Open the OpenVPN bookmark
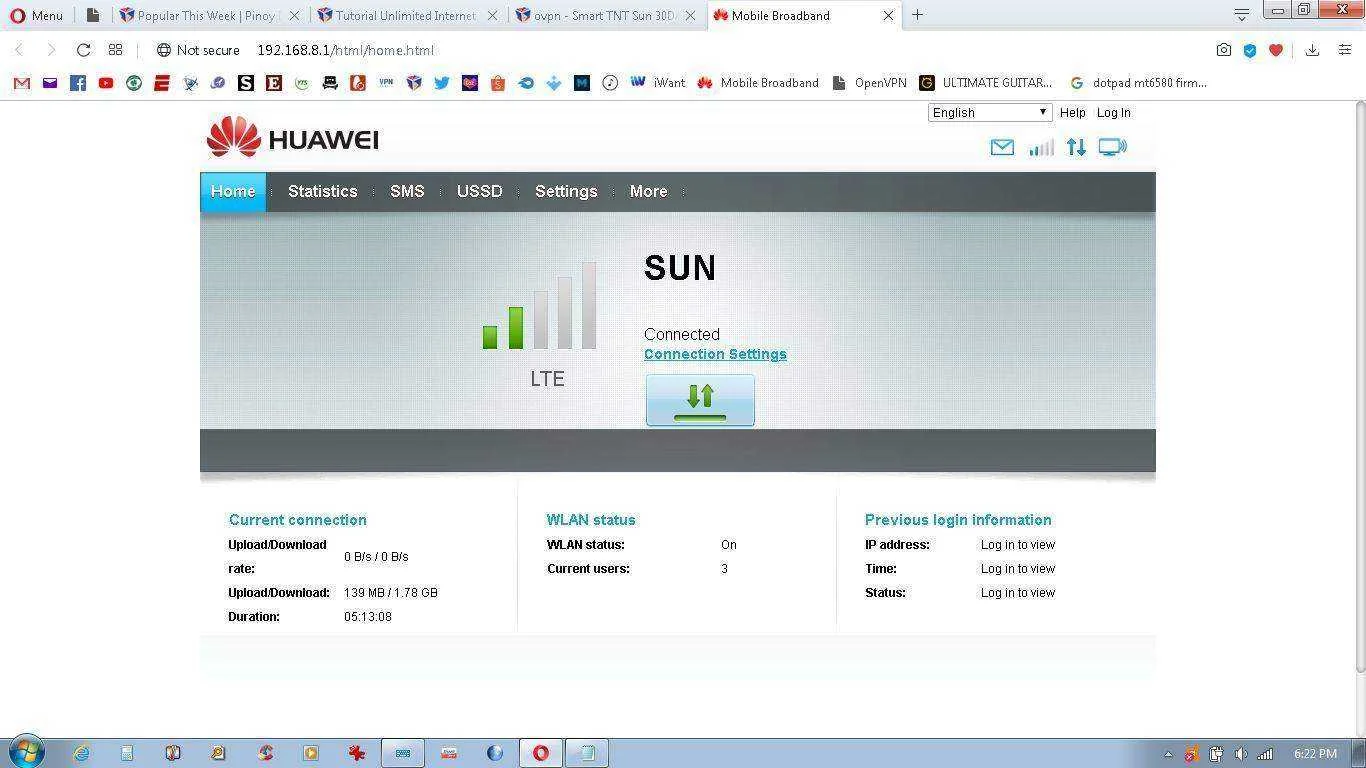Viewport: 1366px width, 768px height. tap(869, 83)
